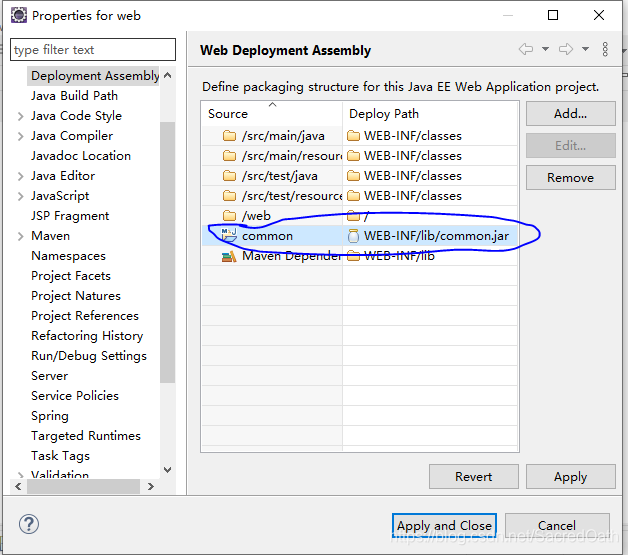The height and width of the screenshot is (555, 628).
Task: Open the back history dropdown arrow
Action: 545,49
